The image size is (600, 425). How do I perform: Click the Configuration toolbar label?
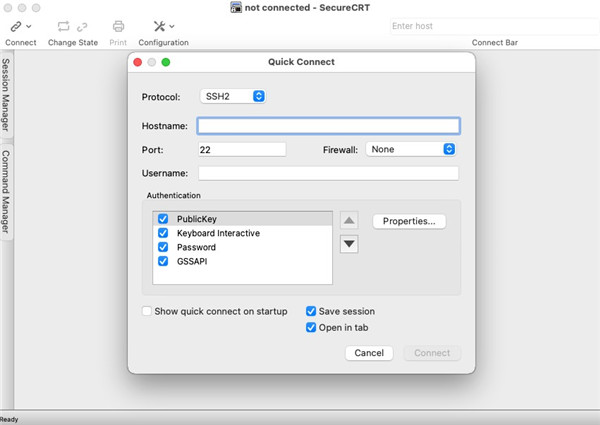point(163,42)
